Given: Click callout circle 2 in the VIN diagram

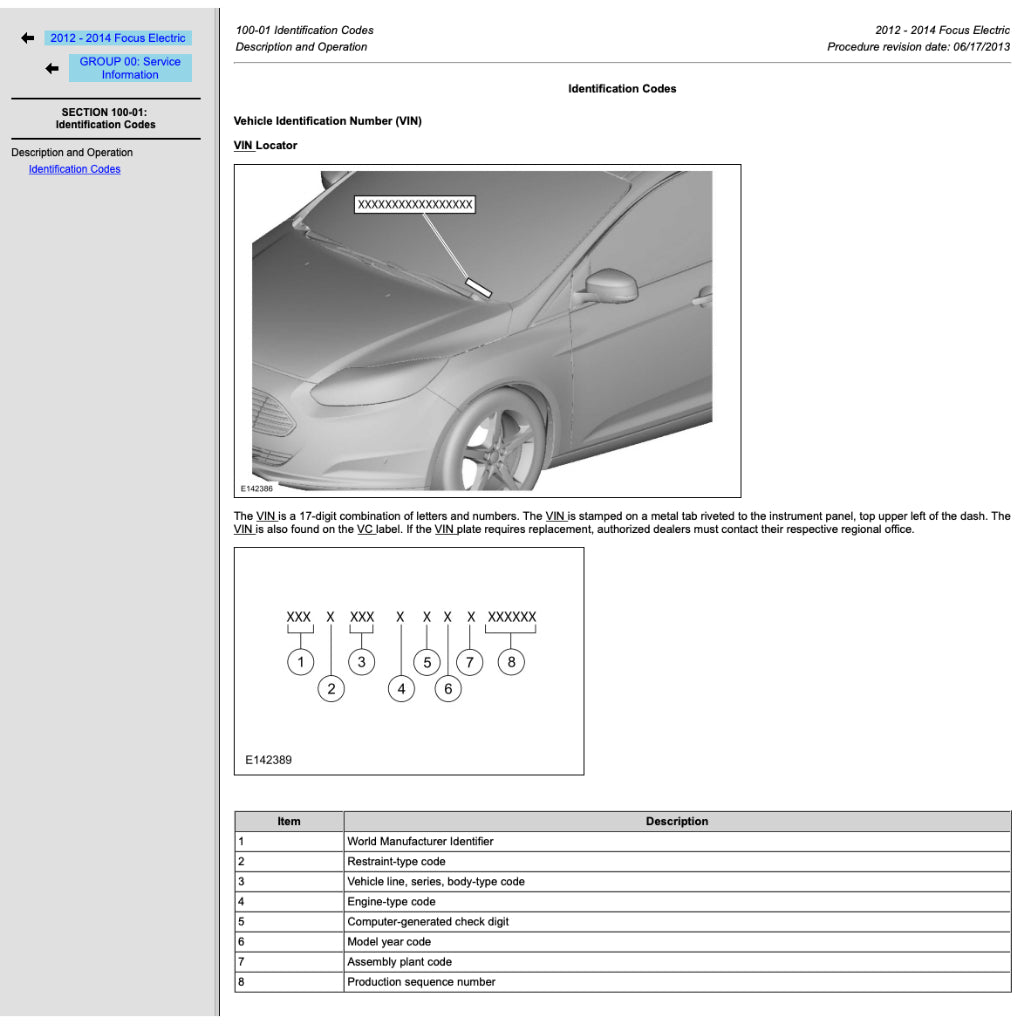Looking at the screenshot, I should coord(331,688).
